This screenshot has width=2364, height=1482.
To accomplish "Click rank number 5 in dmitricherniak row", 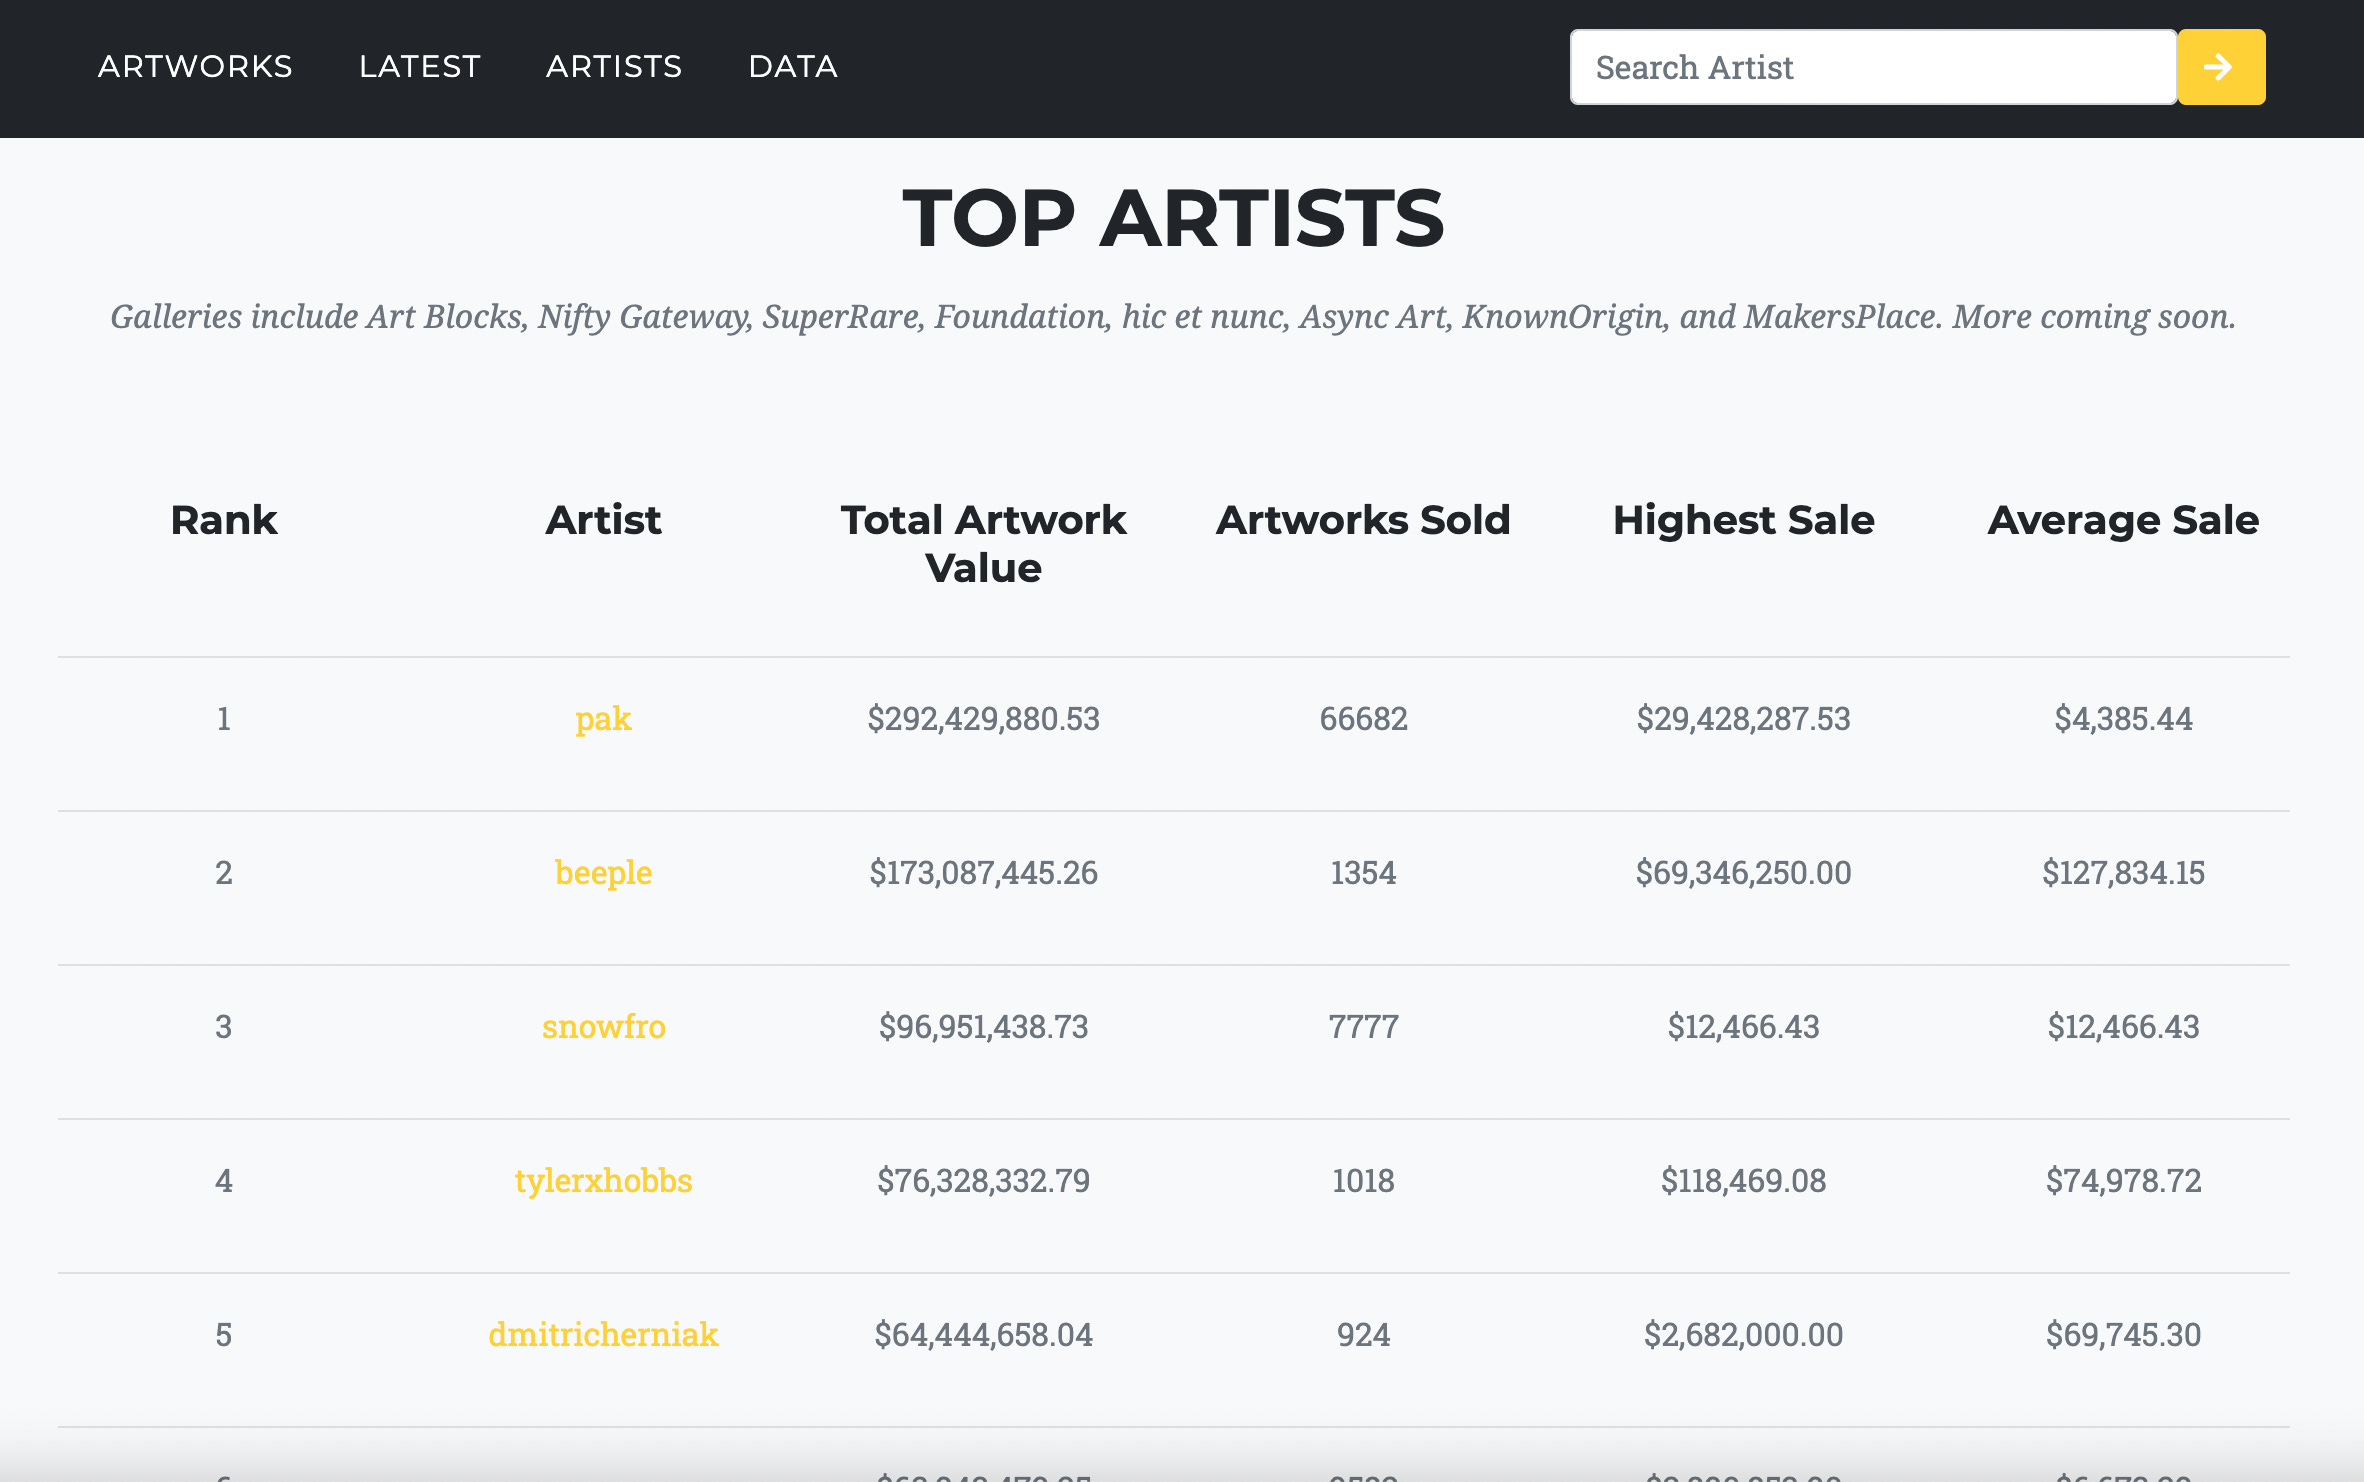I will tap(224, 1335).
